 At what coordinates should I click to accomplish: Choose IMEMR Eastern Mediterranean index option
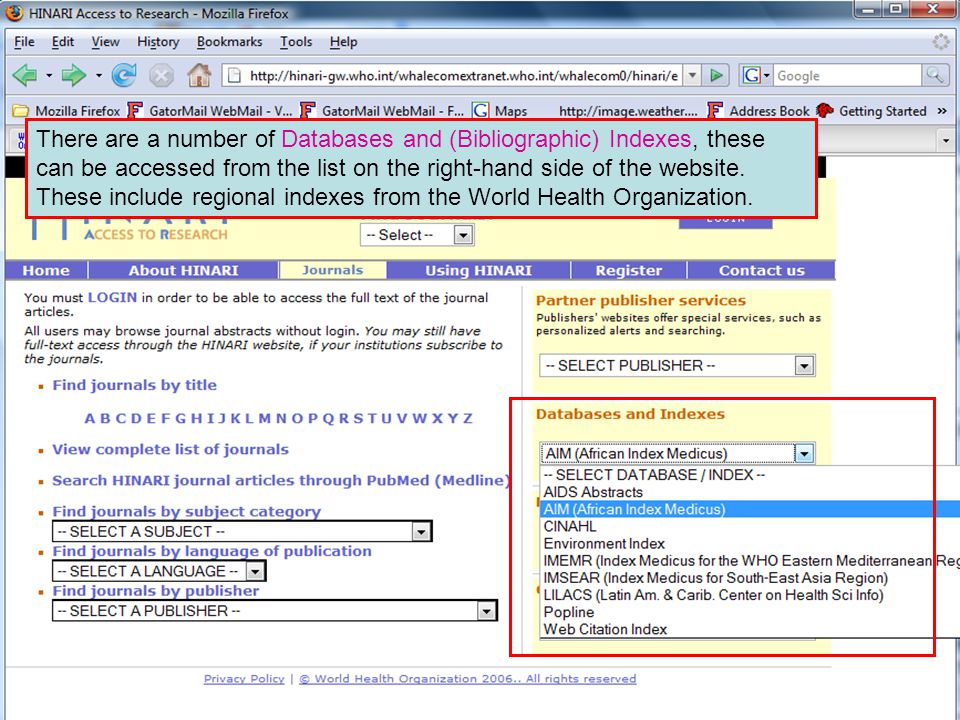pos(750,561)
